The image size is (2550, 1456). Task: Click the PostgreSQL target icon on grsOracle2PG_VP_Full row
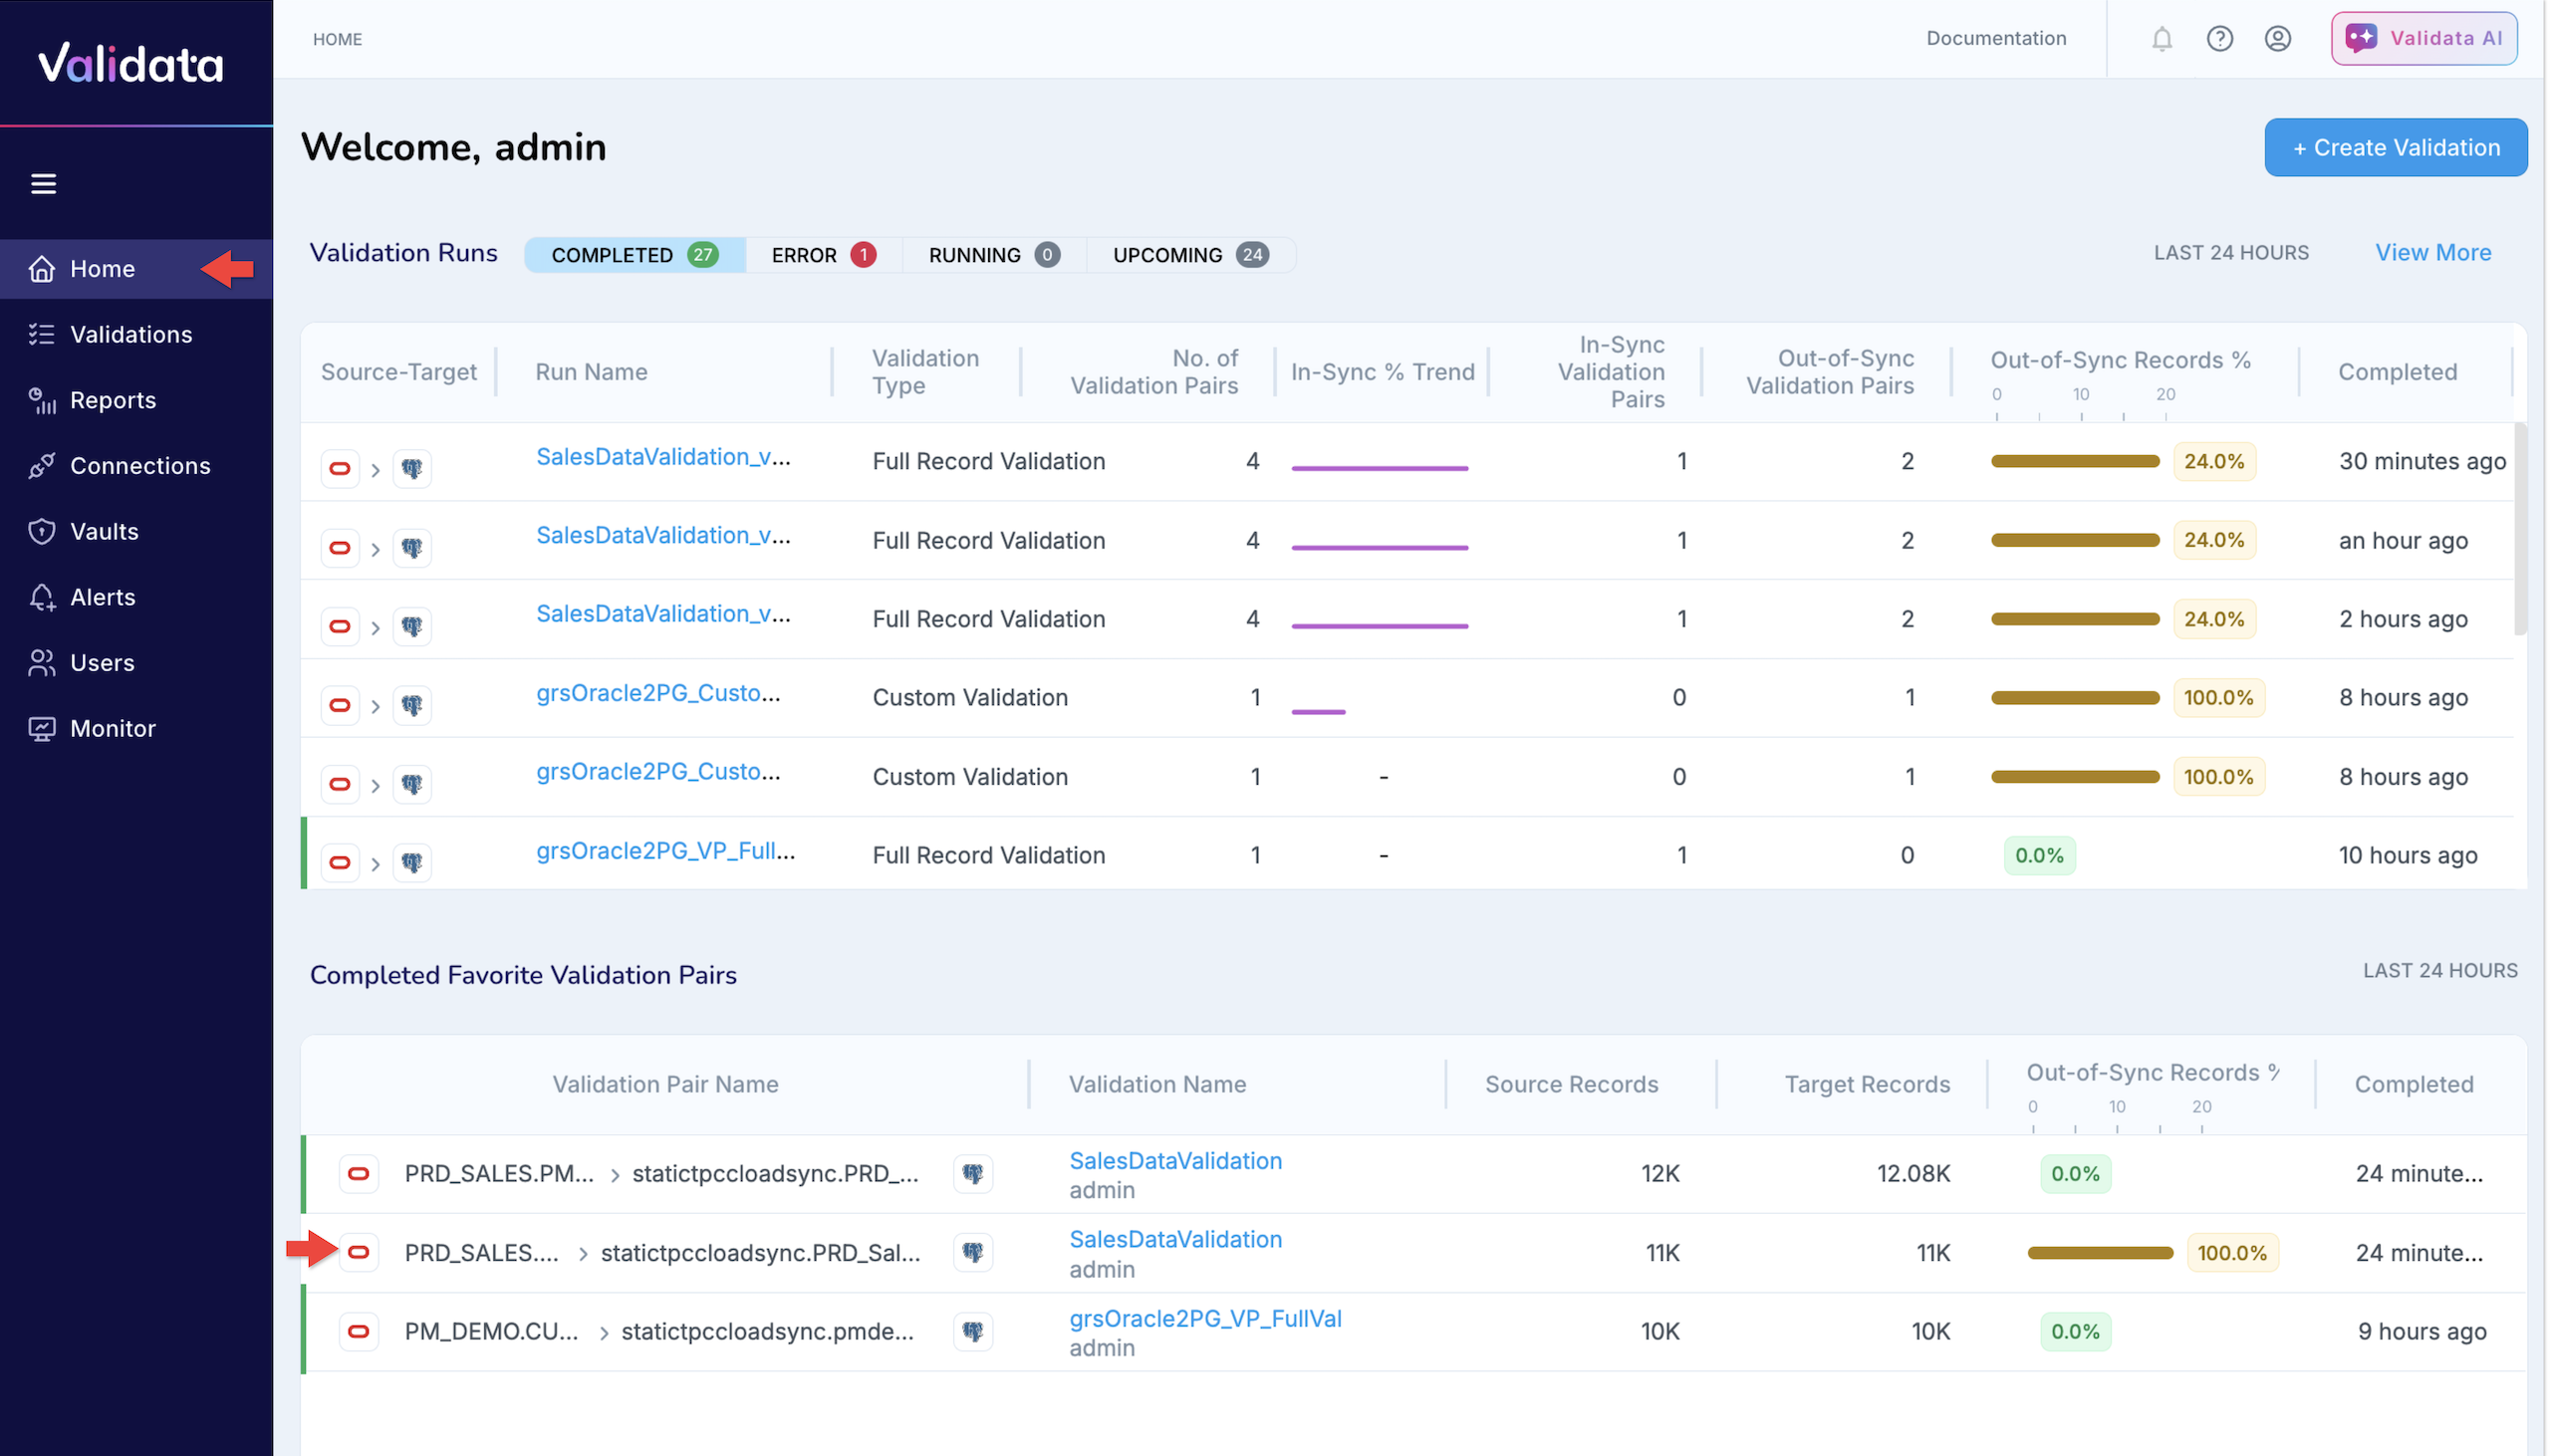(x=412, y=862)
